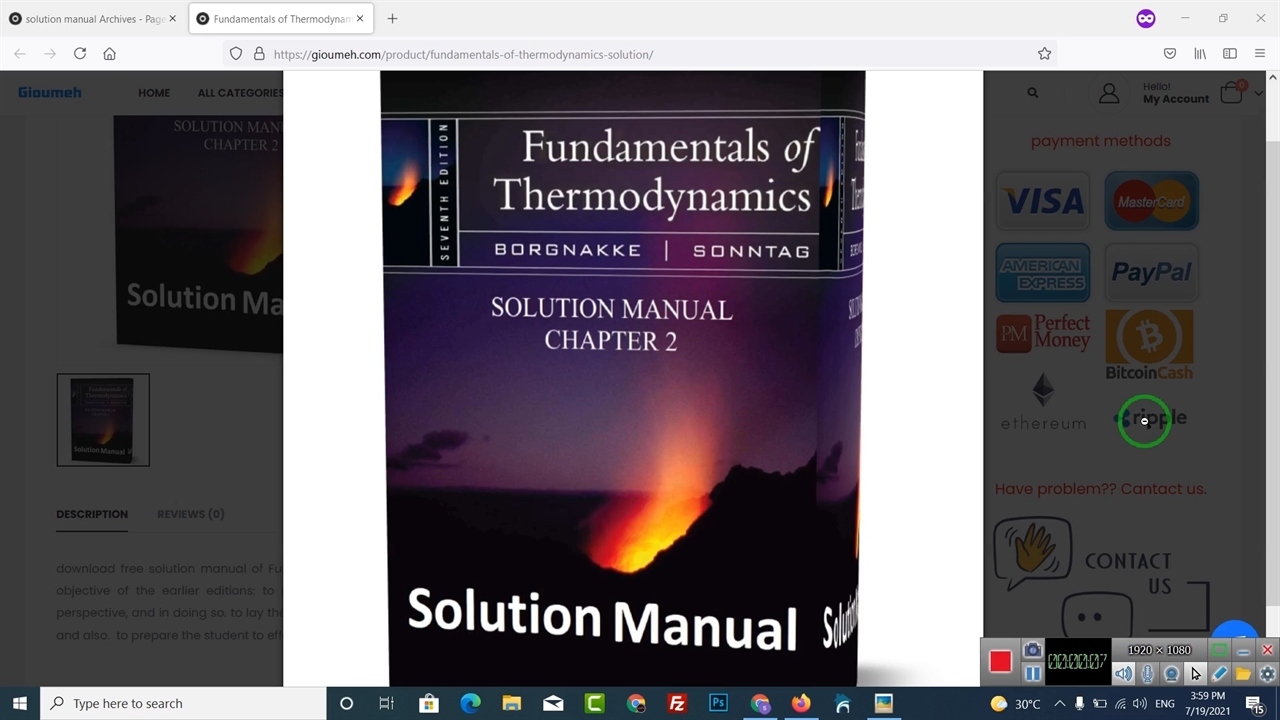Close the solution manual Archives tab

[172, 18]
